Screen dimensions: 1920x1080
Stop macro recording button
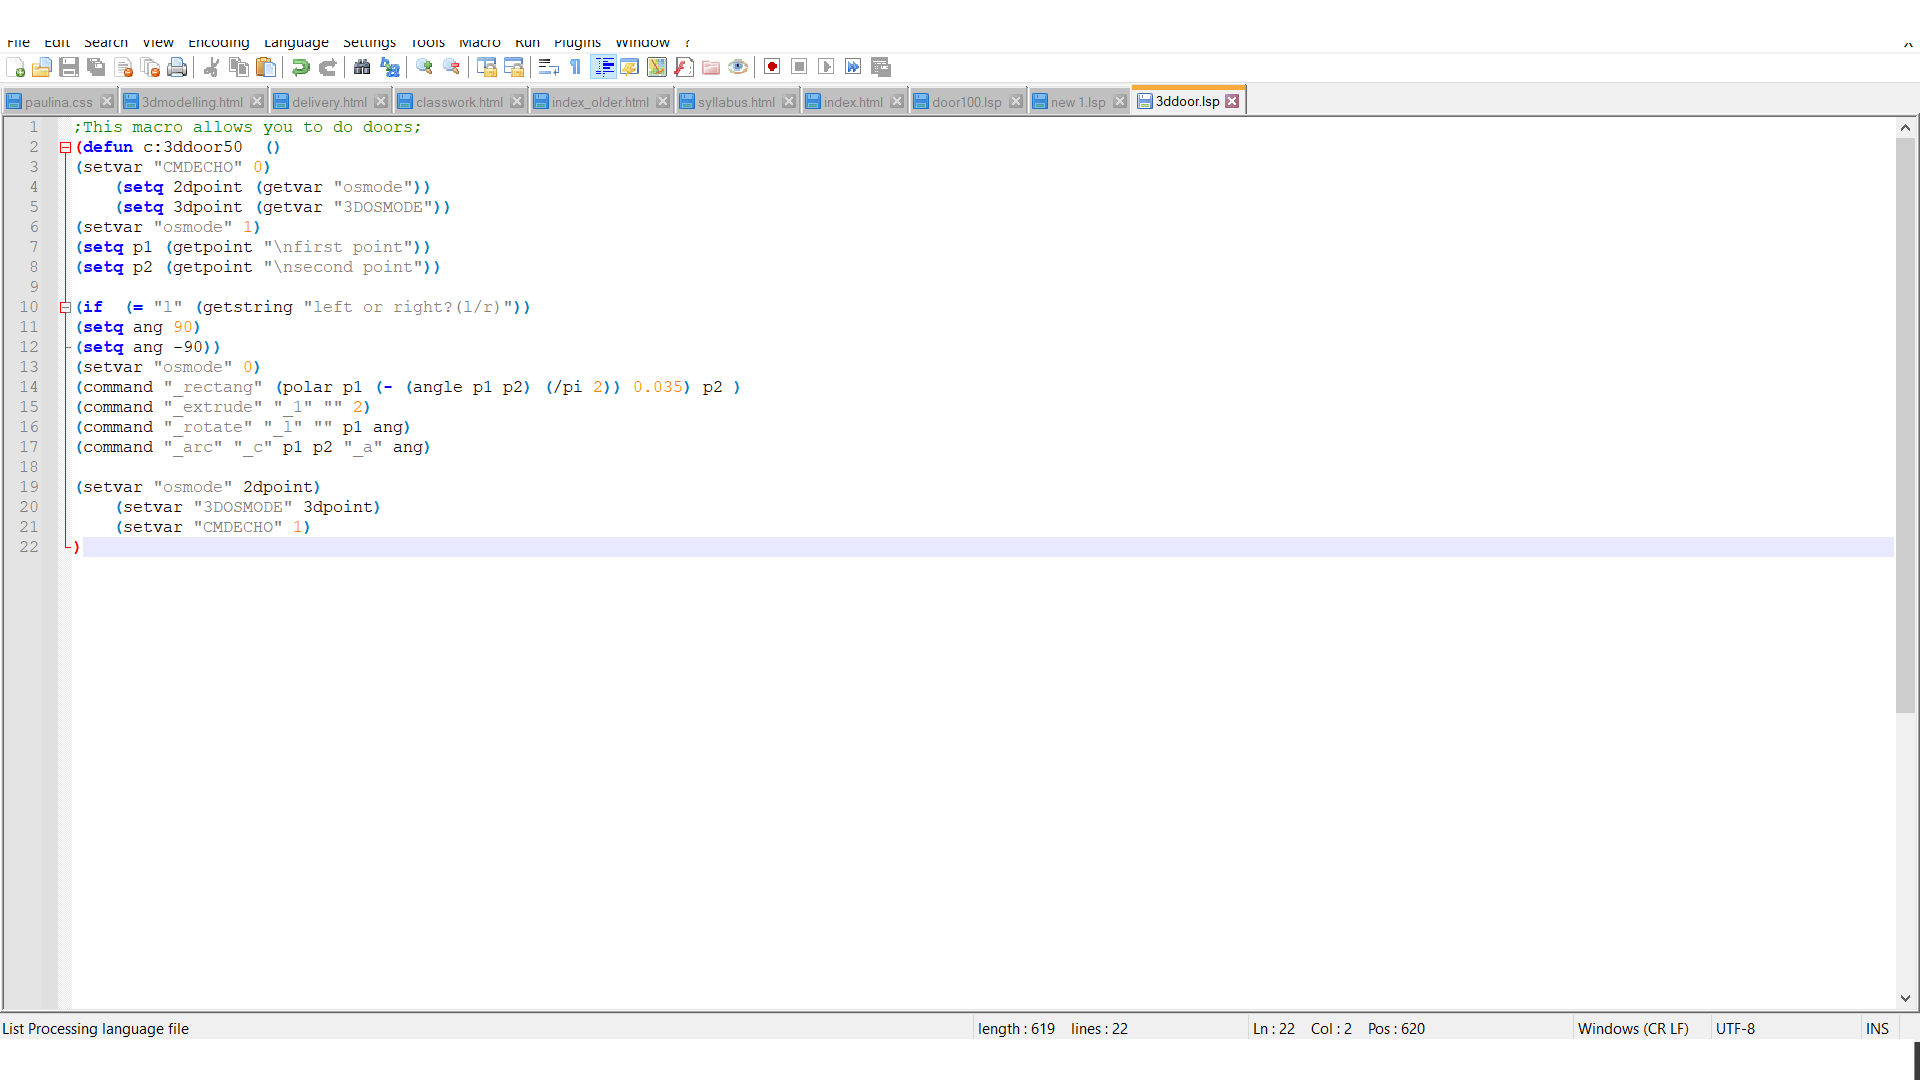(799, 67)
